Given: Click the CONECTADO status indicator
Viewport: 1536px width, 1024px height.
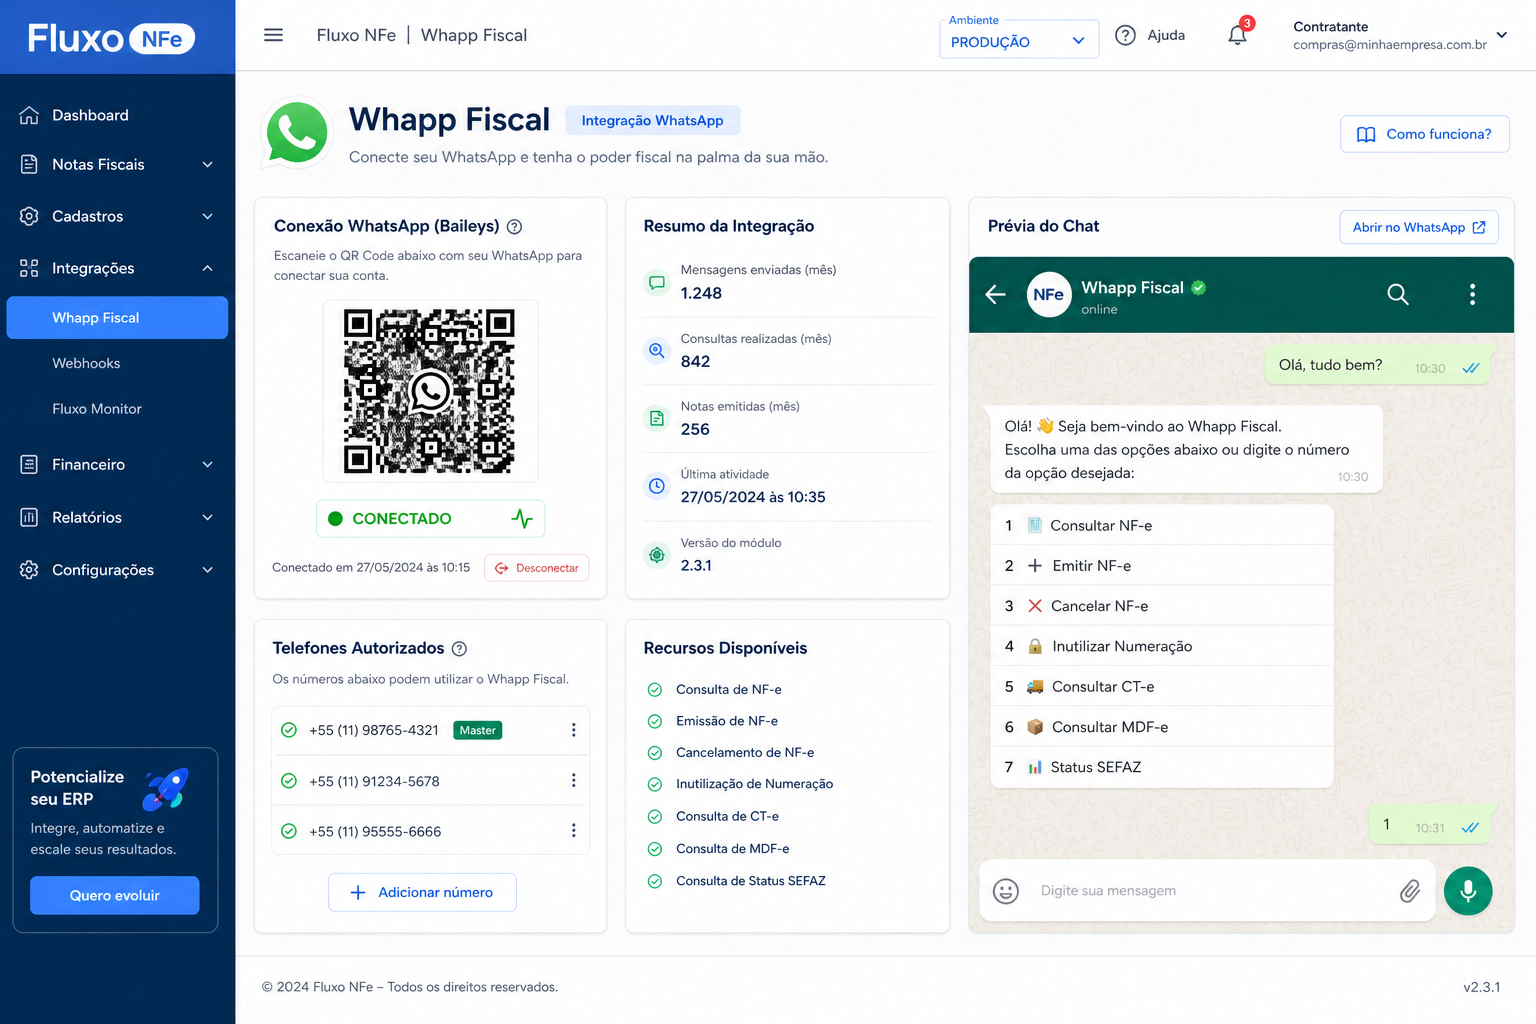Looking at the screenshot, I should 430,518.
